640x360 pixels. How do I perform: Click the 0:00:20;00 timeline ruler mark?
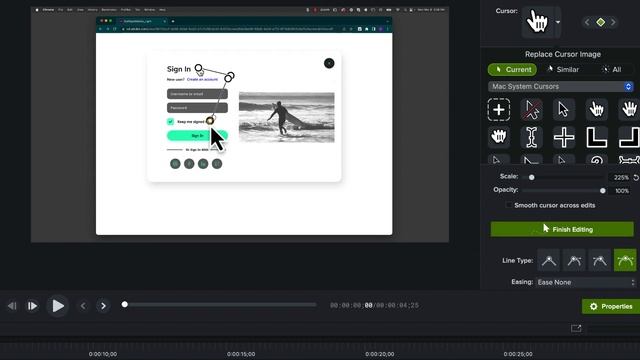click(380, 354)
